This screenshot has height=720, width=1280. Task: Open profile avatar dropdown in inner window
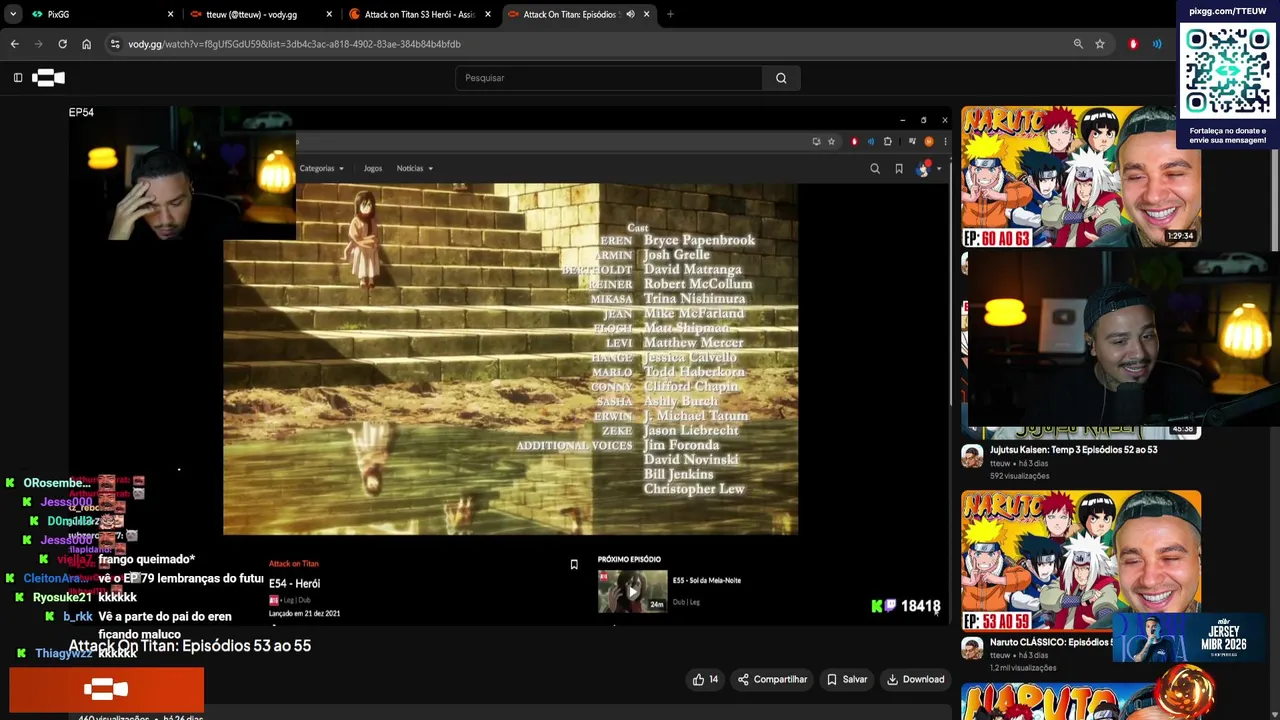(x=928, y=169)
